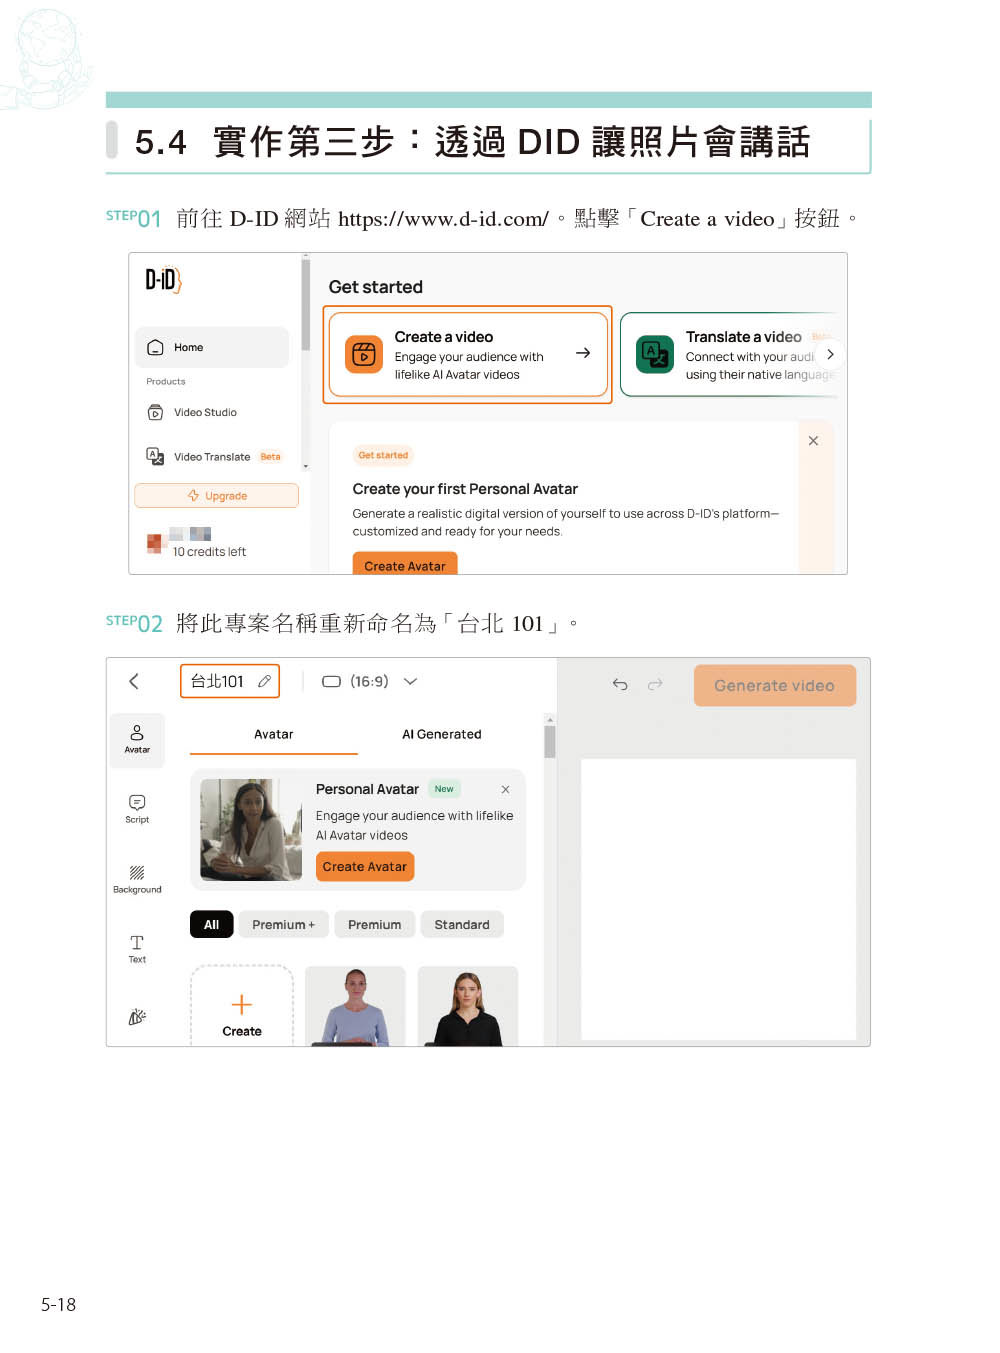Expand the 16:9 aspect ratio dropdown
Viewport: 1000px width, 1353px height.
[x=410, y=681]
